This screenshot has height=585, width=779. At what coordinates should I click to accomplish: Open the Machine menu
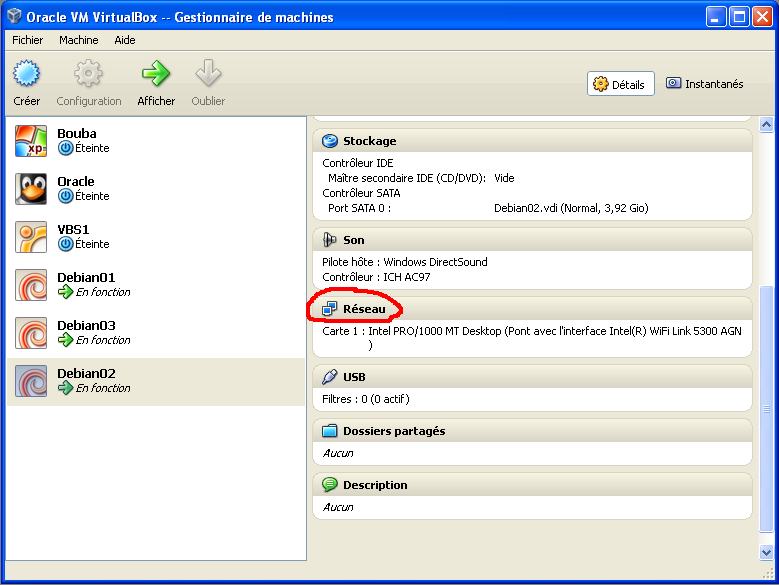point(78,40)
